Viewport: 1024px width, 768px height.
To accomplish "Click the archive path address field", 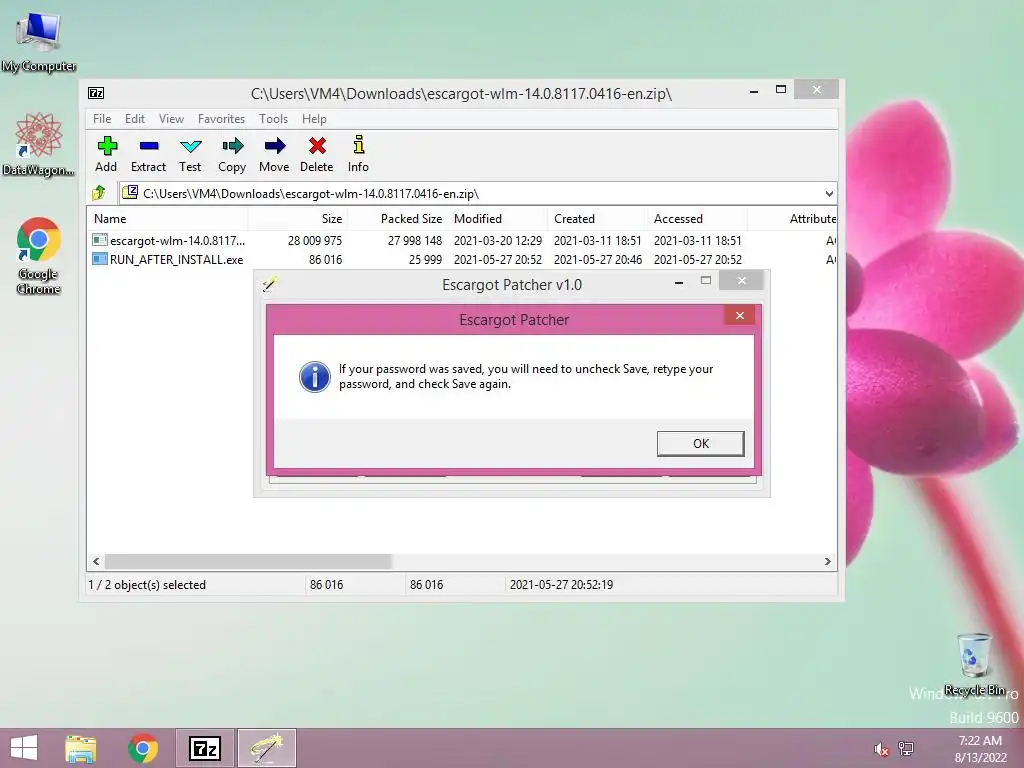I will [477, 193].
